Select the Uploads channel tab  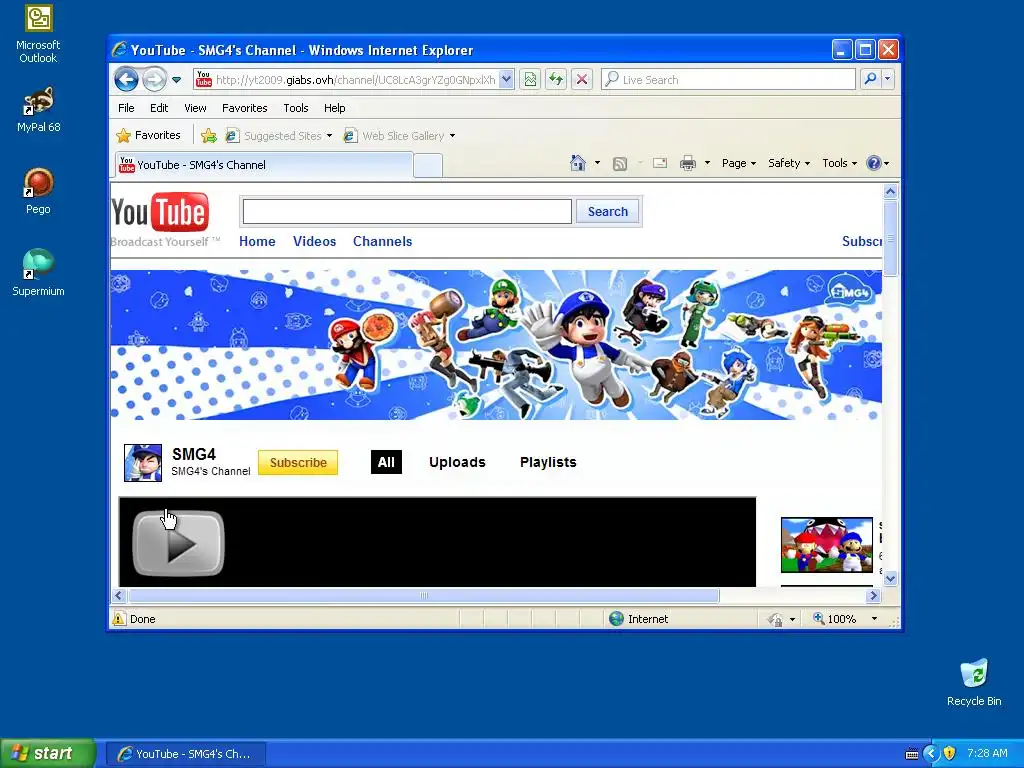[457, 462]
